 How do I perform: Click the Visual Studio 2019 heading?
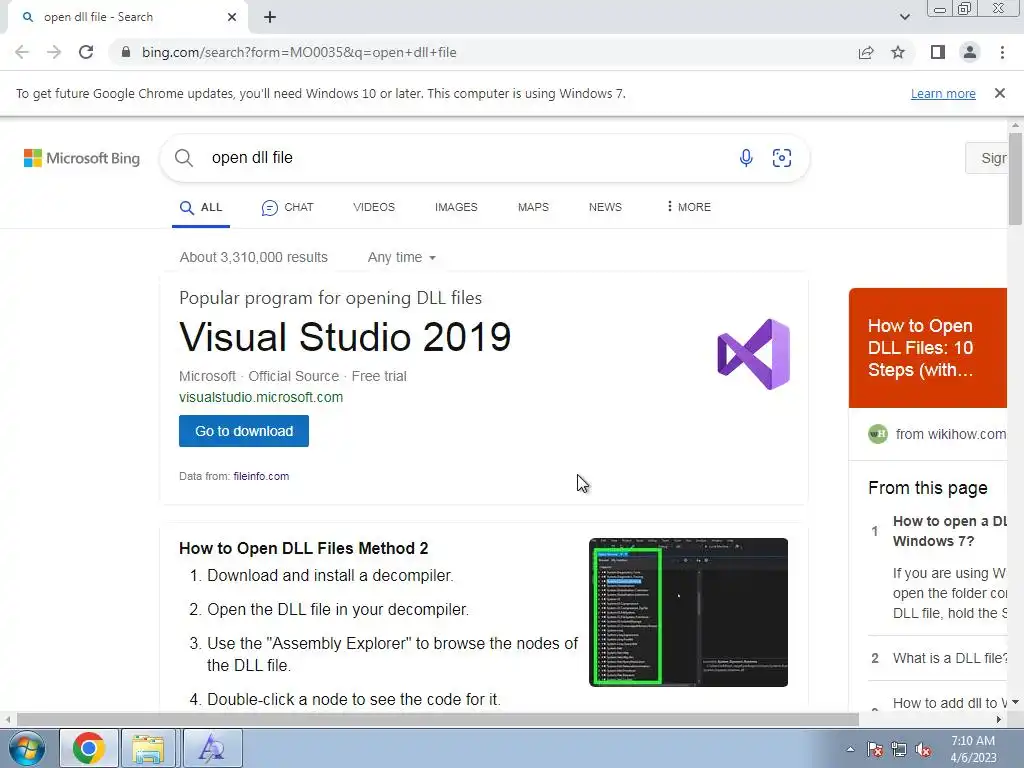pos(345,337)
